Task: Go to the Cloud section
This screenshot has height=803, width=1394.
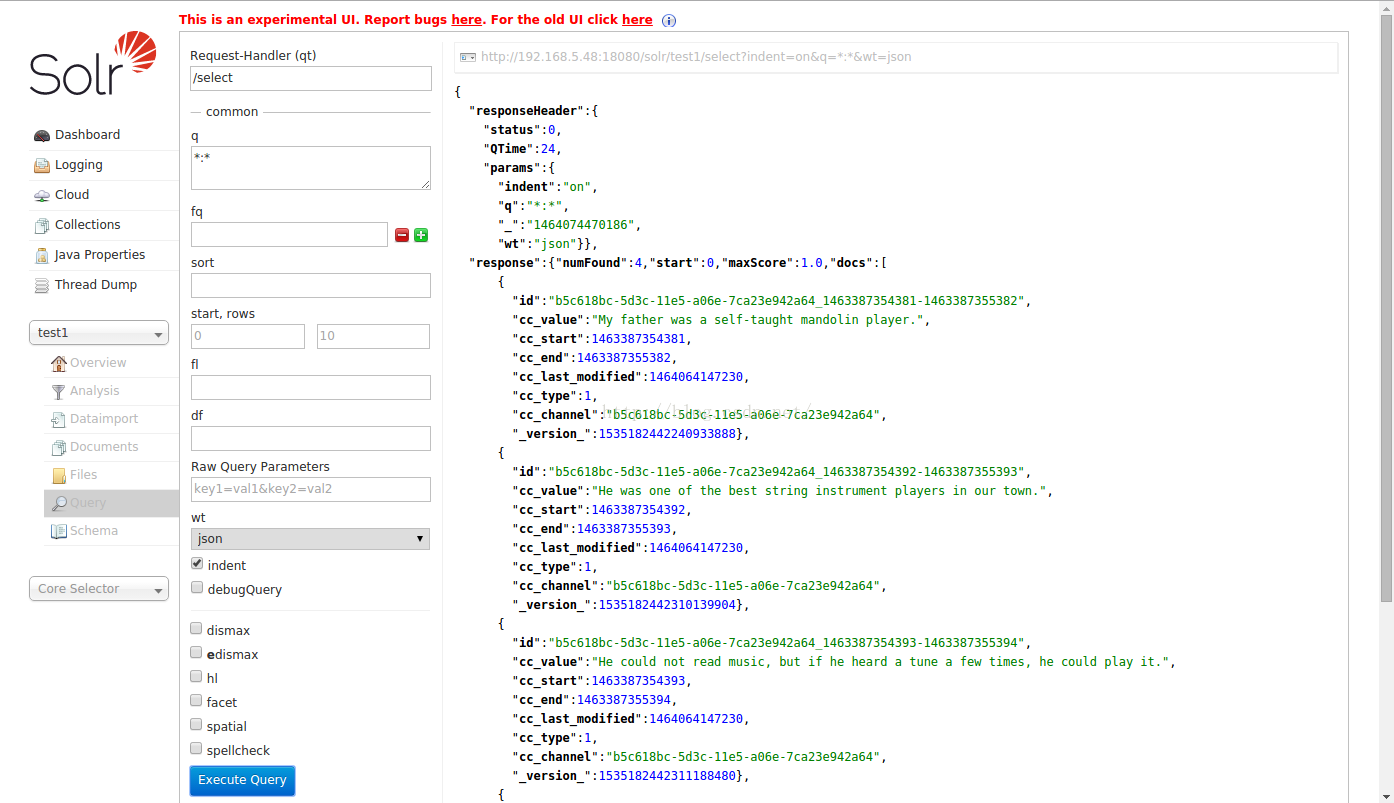Action: tap(72, 195)
